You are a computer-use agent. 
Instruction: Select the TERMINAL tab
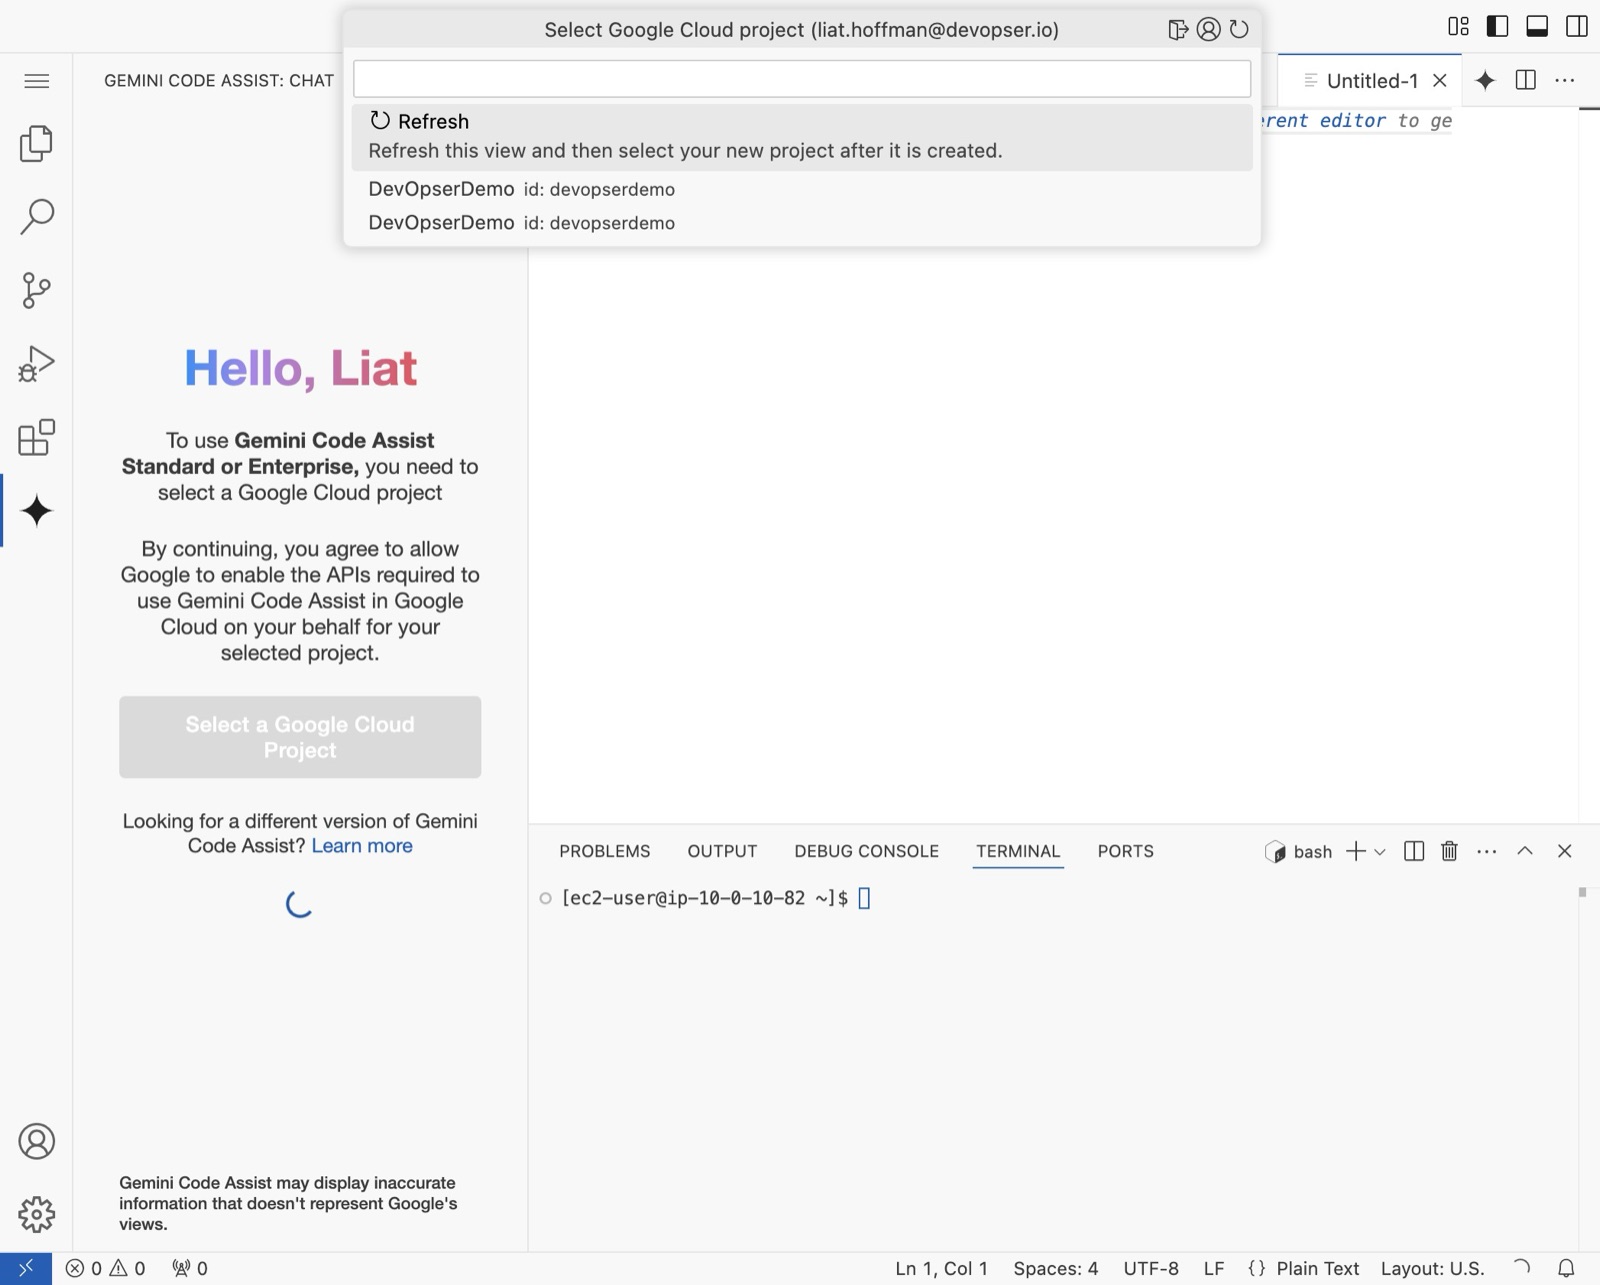1018,851
